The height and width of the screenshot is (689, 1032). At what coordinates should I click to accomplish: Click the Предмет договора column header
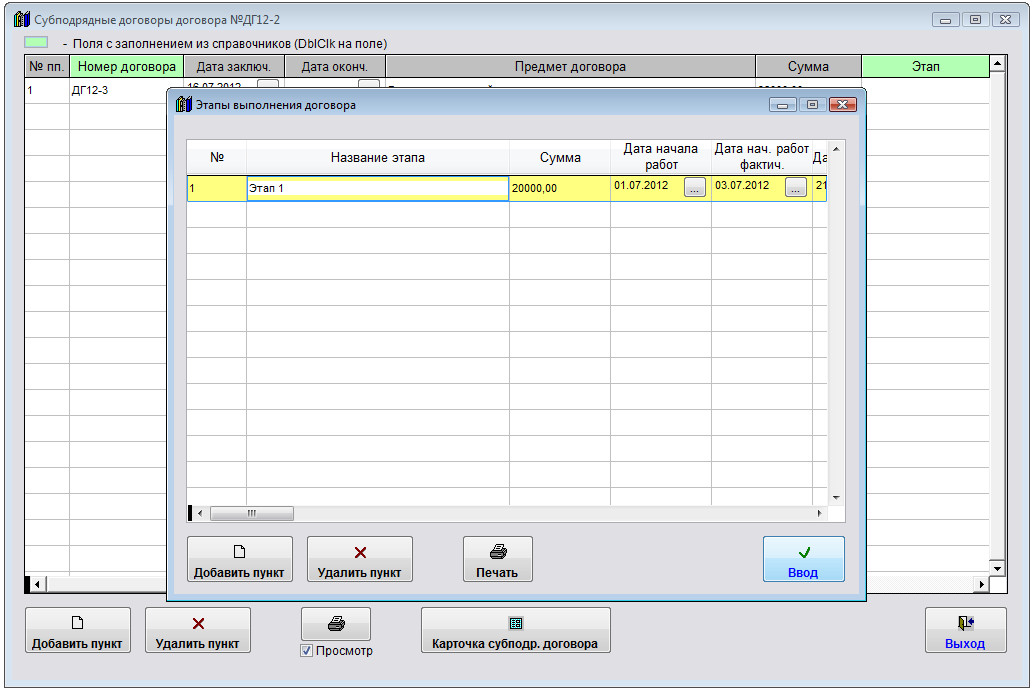(570, 66)
